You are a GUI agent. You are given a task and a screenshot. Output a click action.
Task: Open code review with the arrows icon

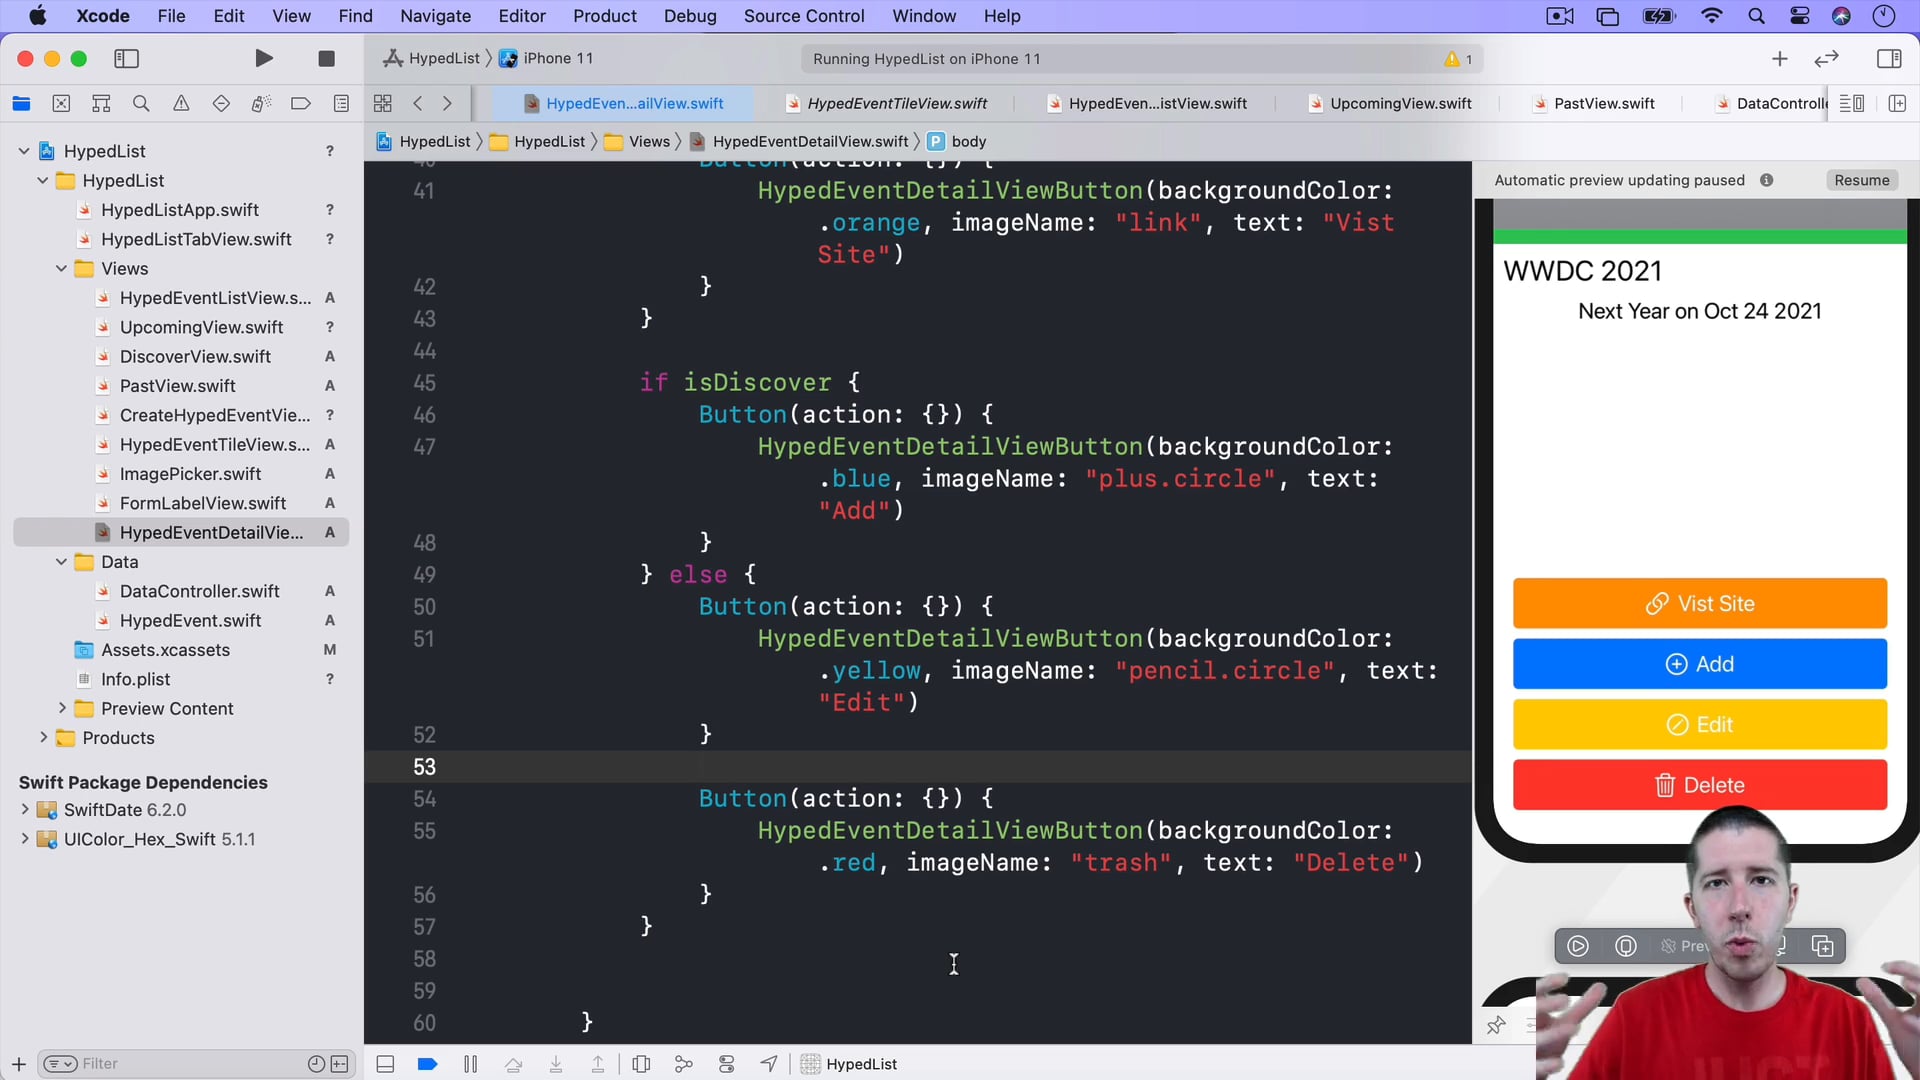1827,59
